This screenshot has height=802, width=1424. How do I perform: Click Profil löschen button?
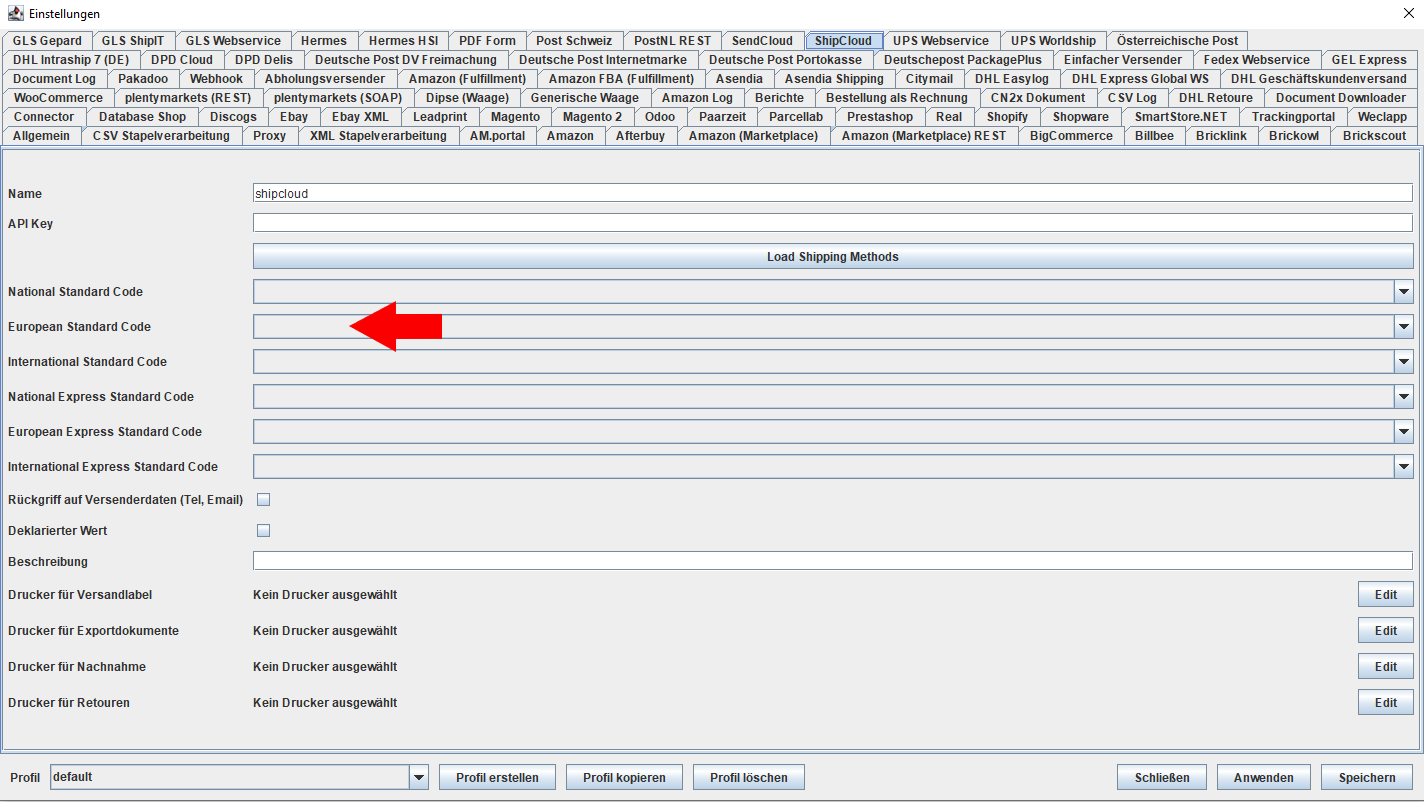coord(749,777)
